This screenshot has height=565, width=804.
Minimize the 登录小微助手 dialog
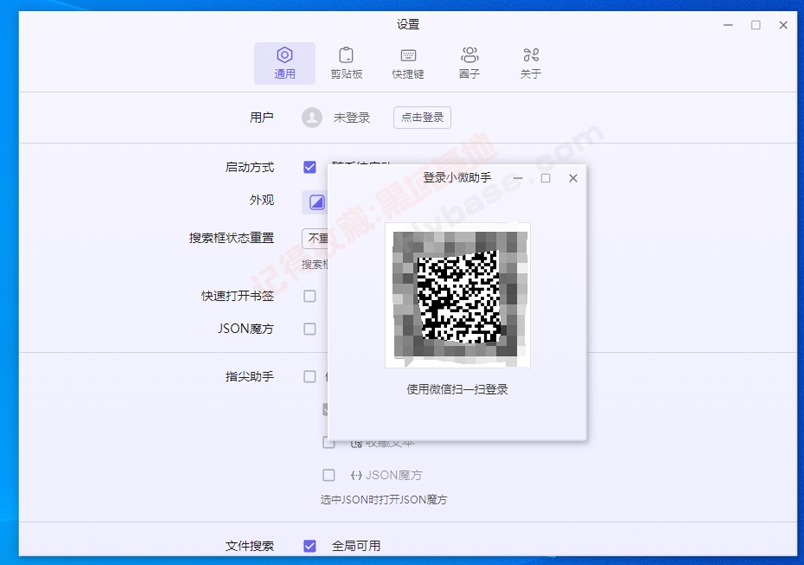(518, 178)
